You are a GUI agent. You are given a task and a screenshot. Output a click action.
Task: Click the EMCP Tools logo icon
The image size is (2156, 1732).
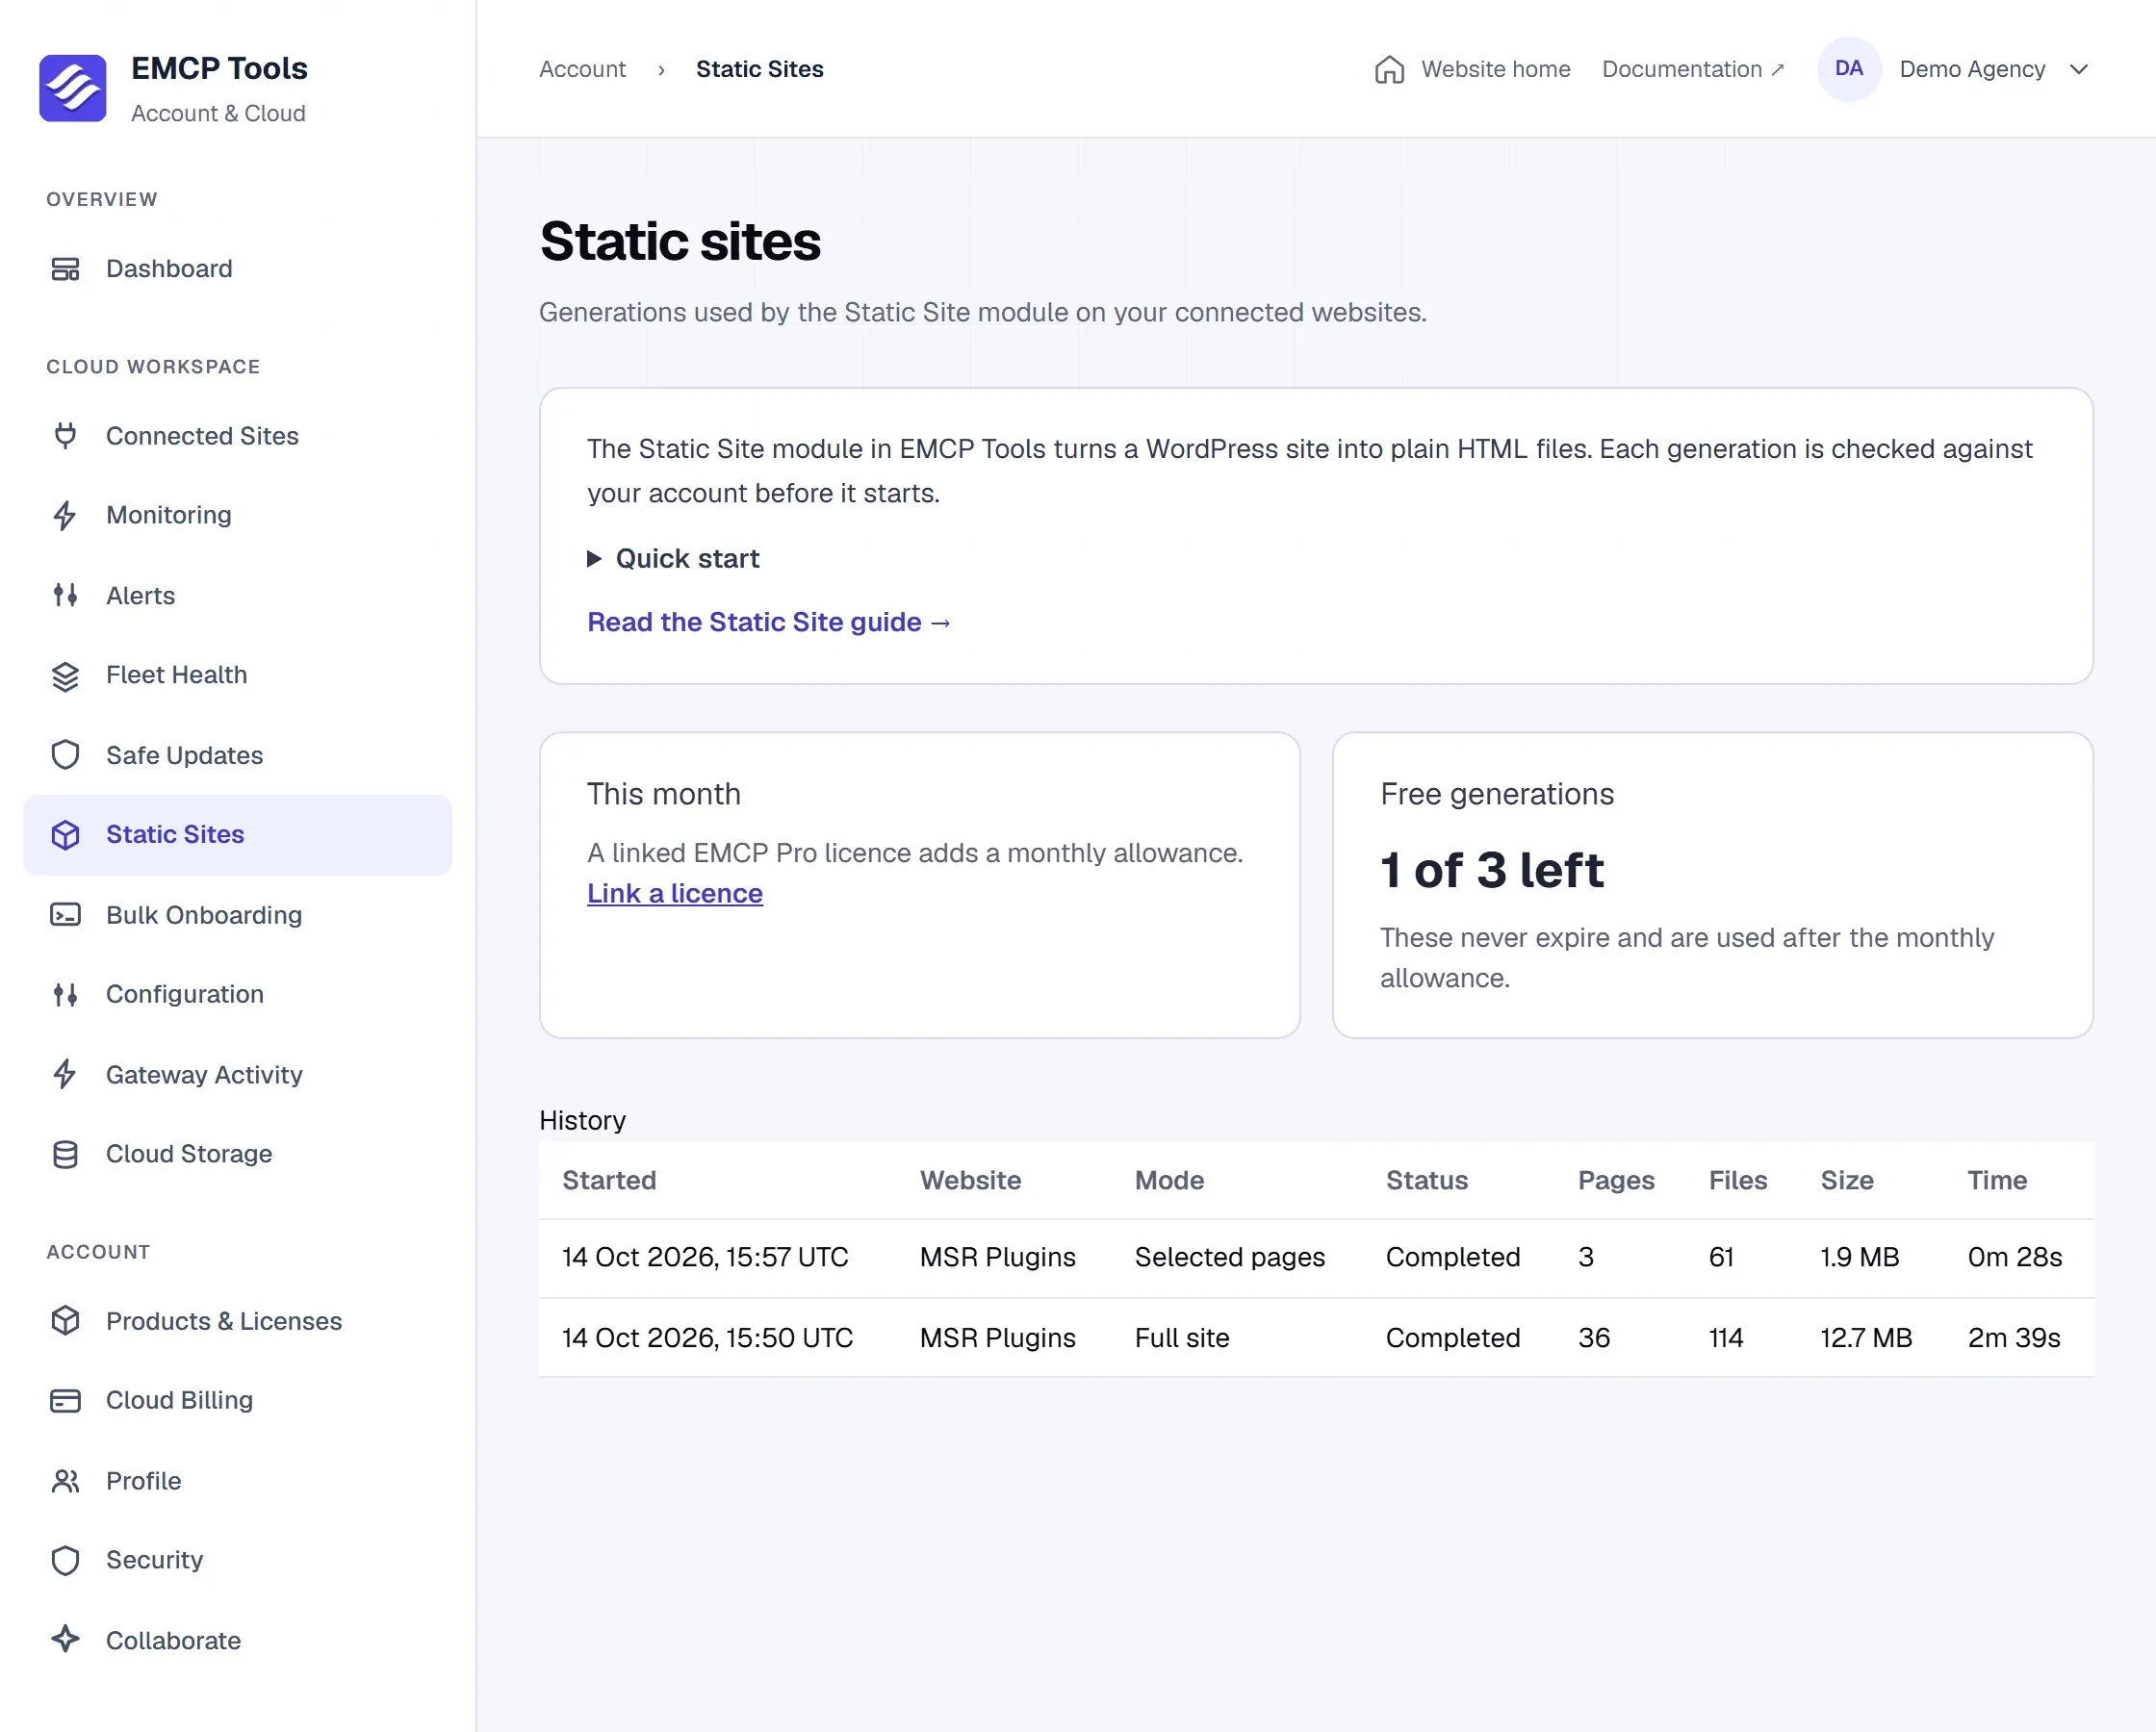pyautogui.click(x=72, y=88)
